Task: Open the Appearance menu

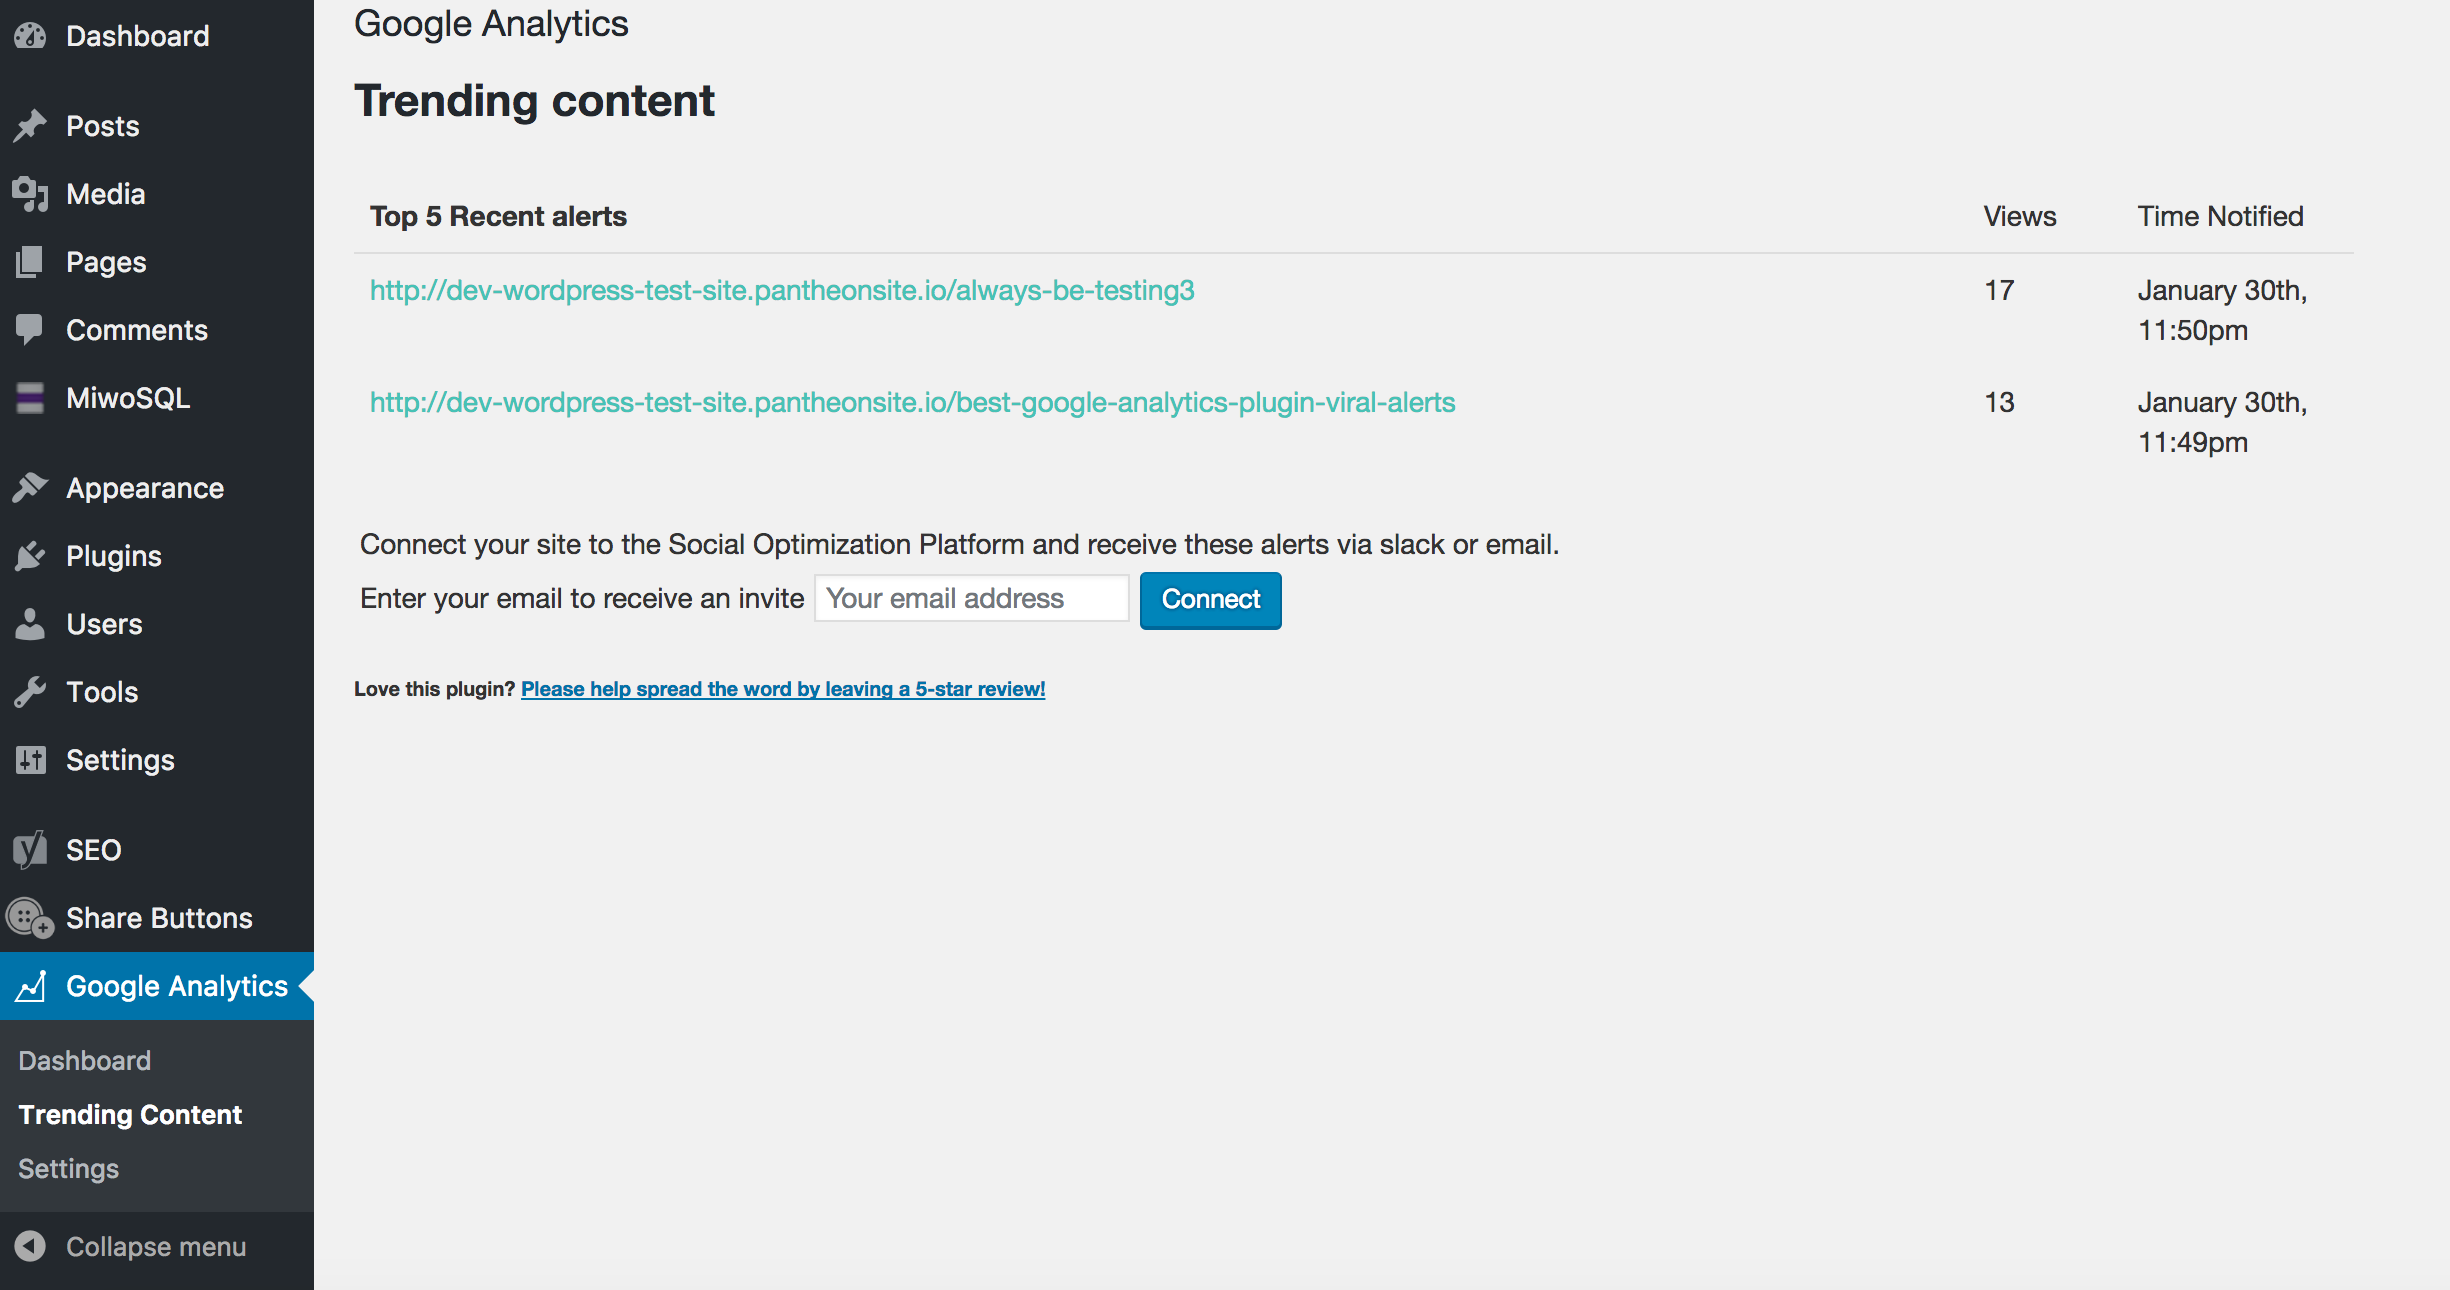Action: [x=144, y=488]
